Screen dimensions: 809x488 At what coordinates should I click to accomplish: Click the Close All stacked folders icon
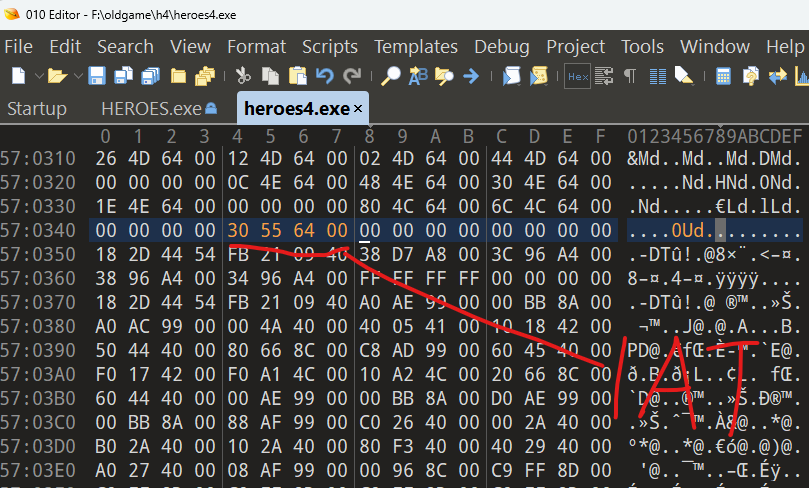(205, 76)
